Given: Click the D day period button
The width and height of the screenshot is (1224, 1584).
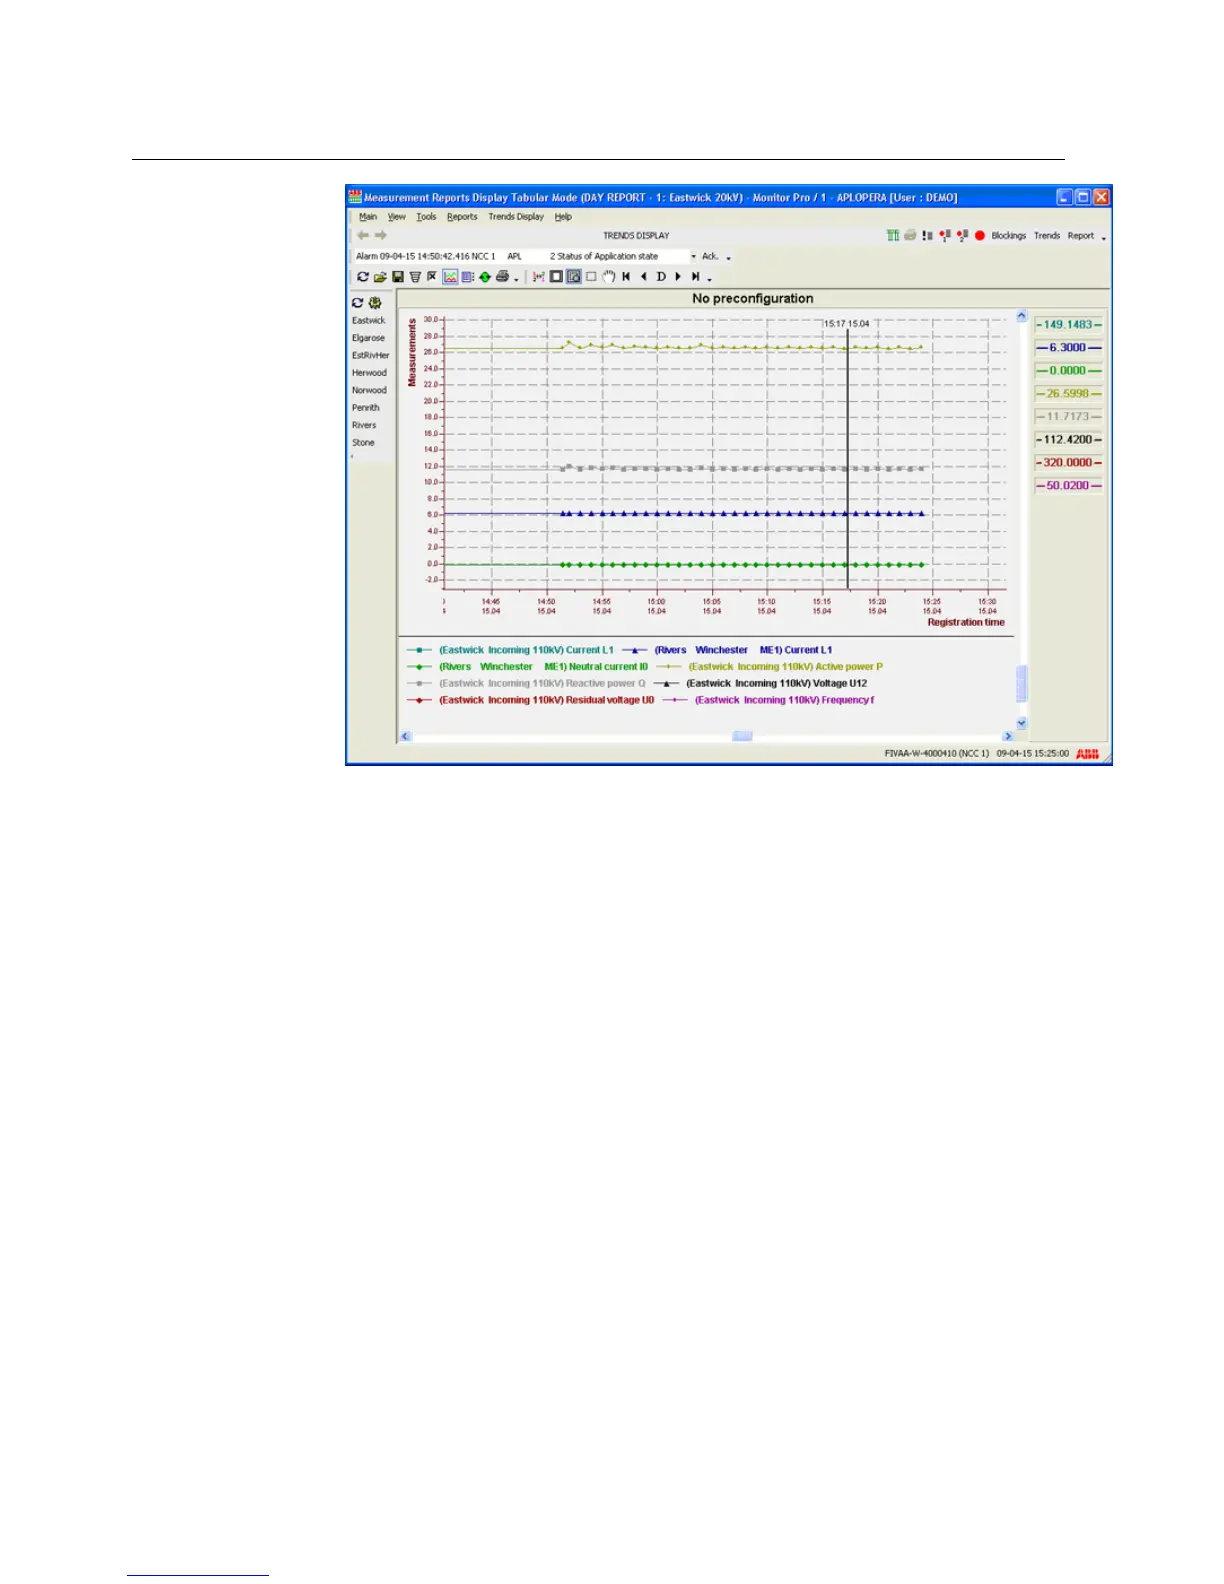Looking at the screenshot, I should pyautogui.click(x=661, y=276).
